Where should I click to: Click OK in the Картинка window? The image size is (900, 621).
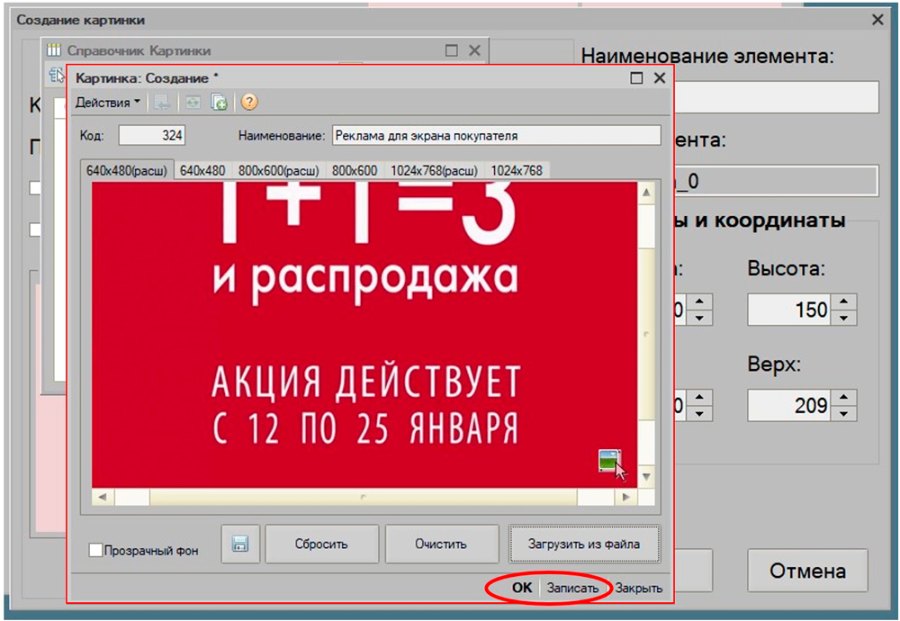coord(522,588)
